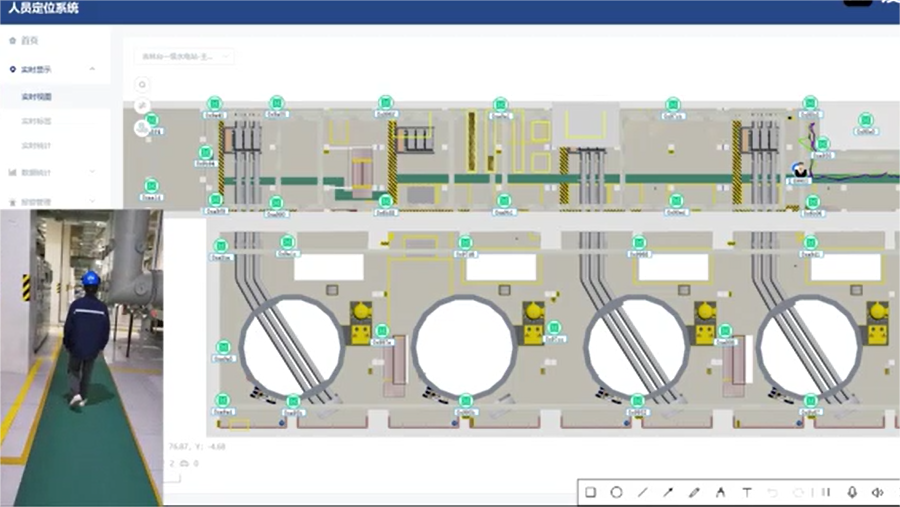Click the circular search button above map

click(x=143, y=85)
